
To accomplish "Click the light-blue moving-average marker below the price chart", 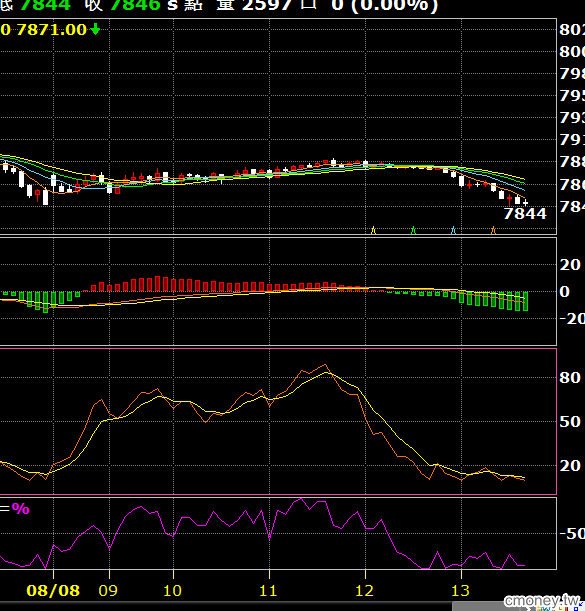I will [x=453, y=230].
